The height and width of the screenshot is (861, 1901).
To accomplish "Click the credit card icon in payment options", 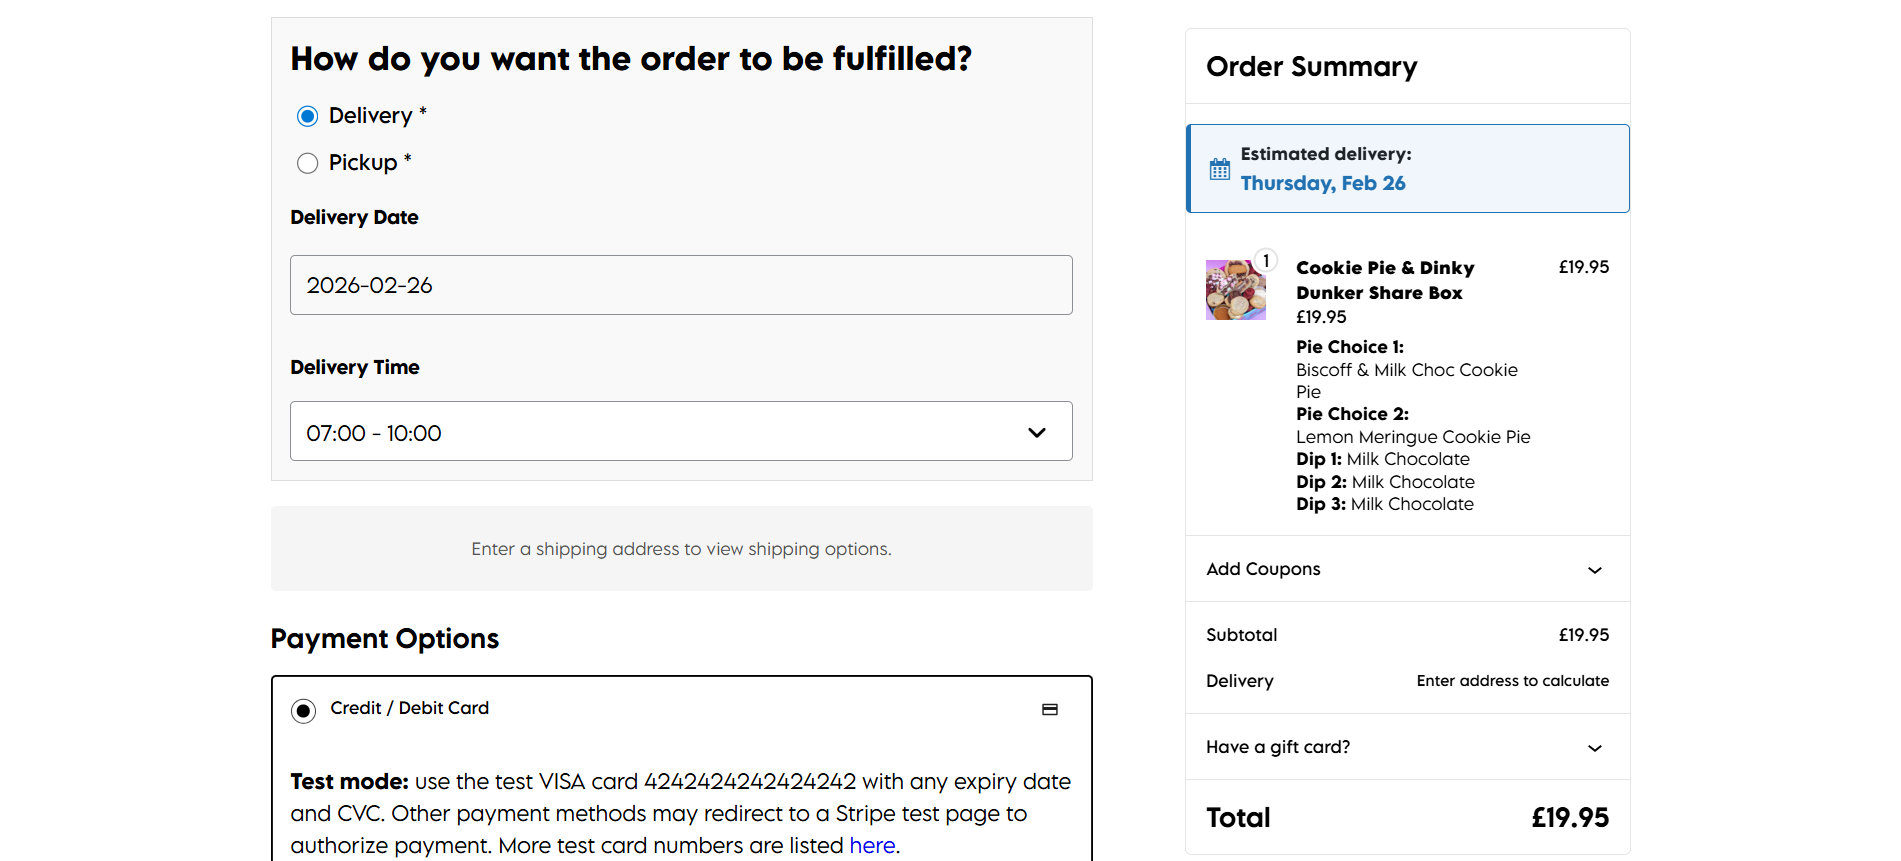I will (1049, 709).
